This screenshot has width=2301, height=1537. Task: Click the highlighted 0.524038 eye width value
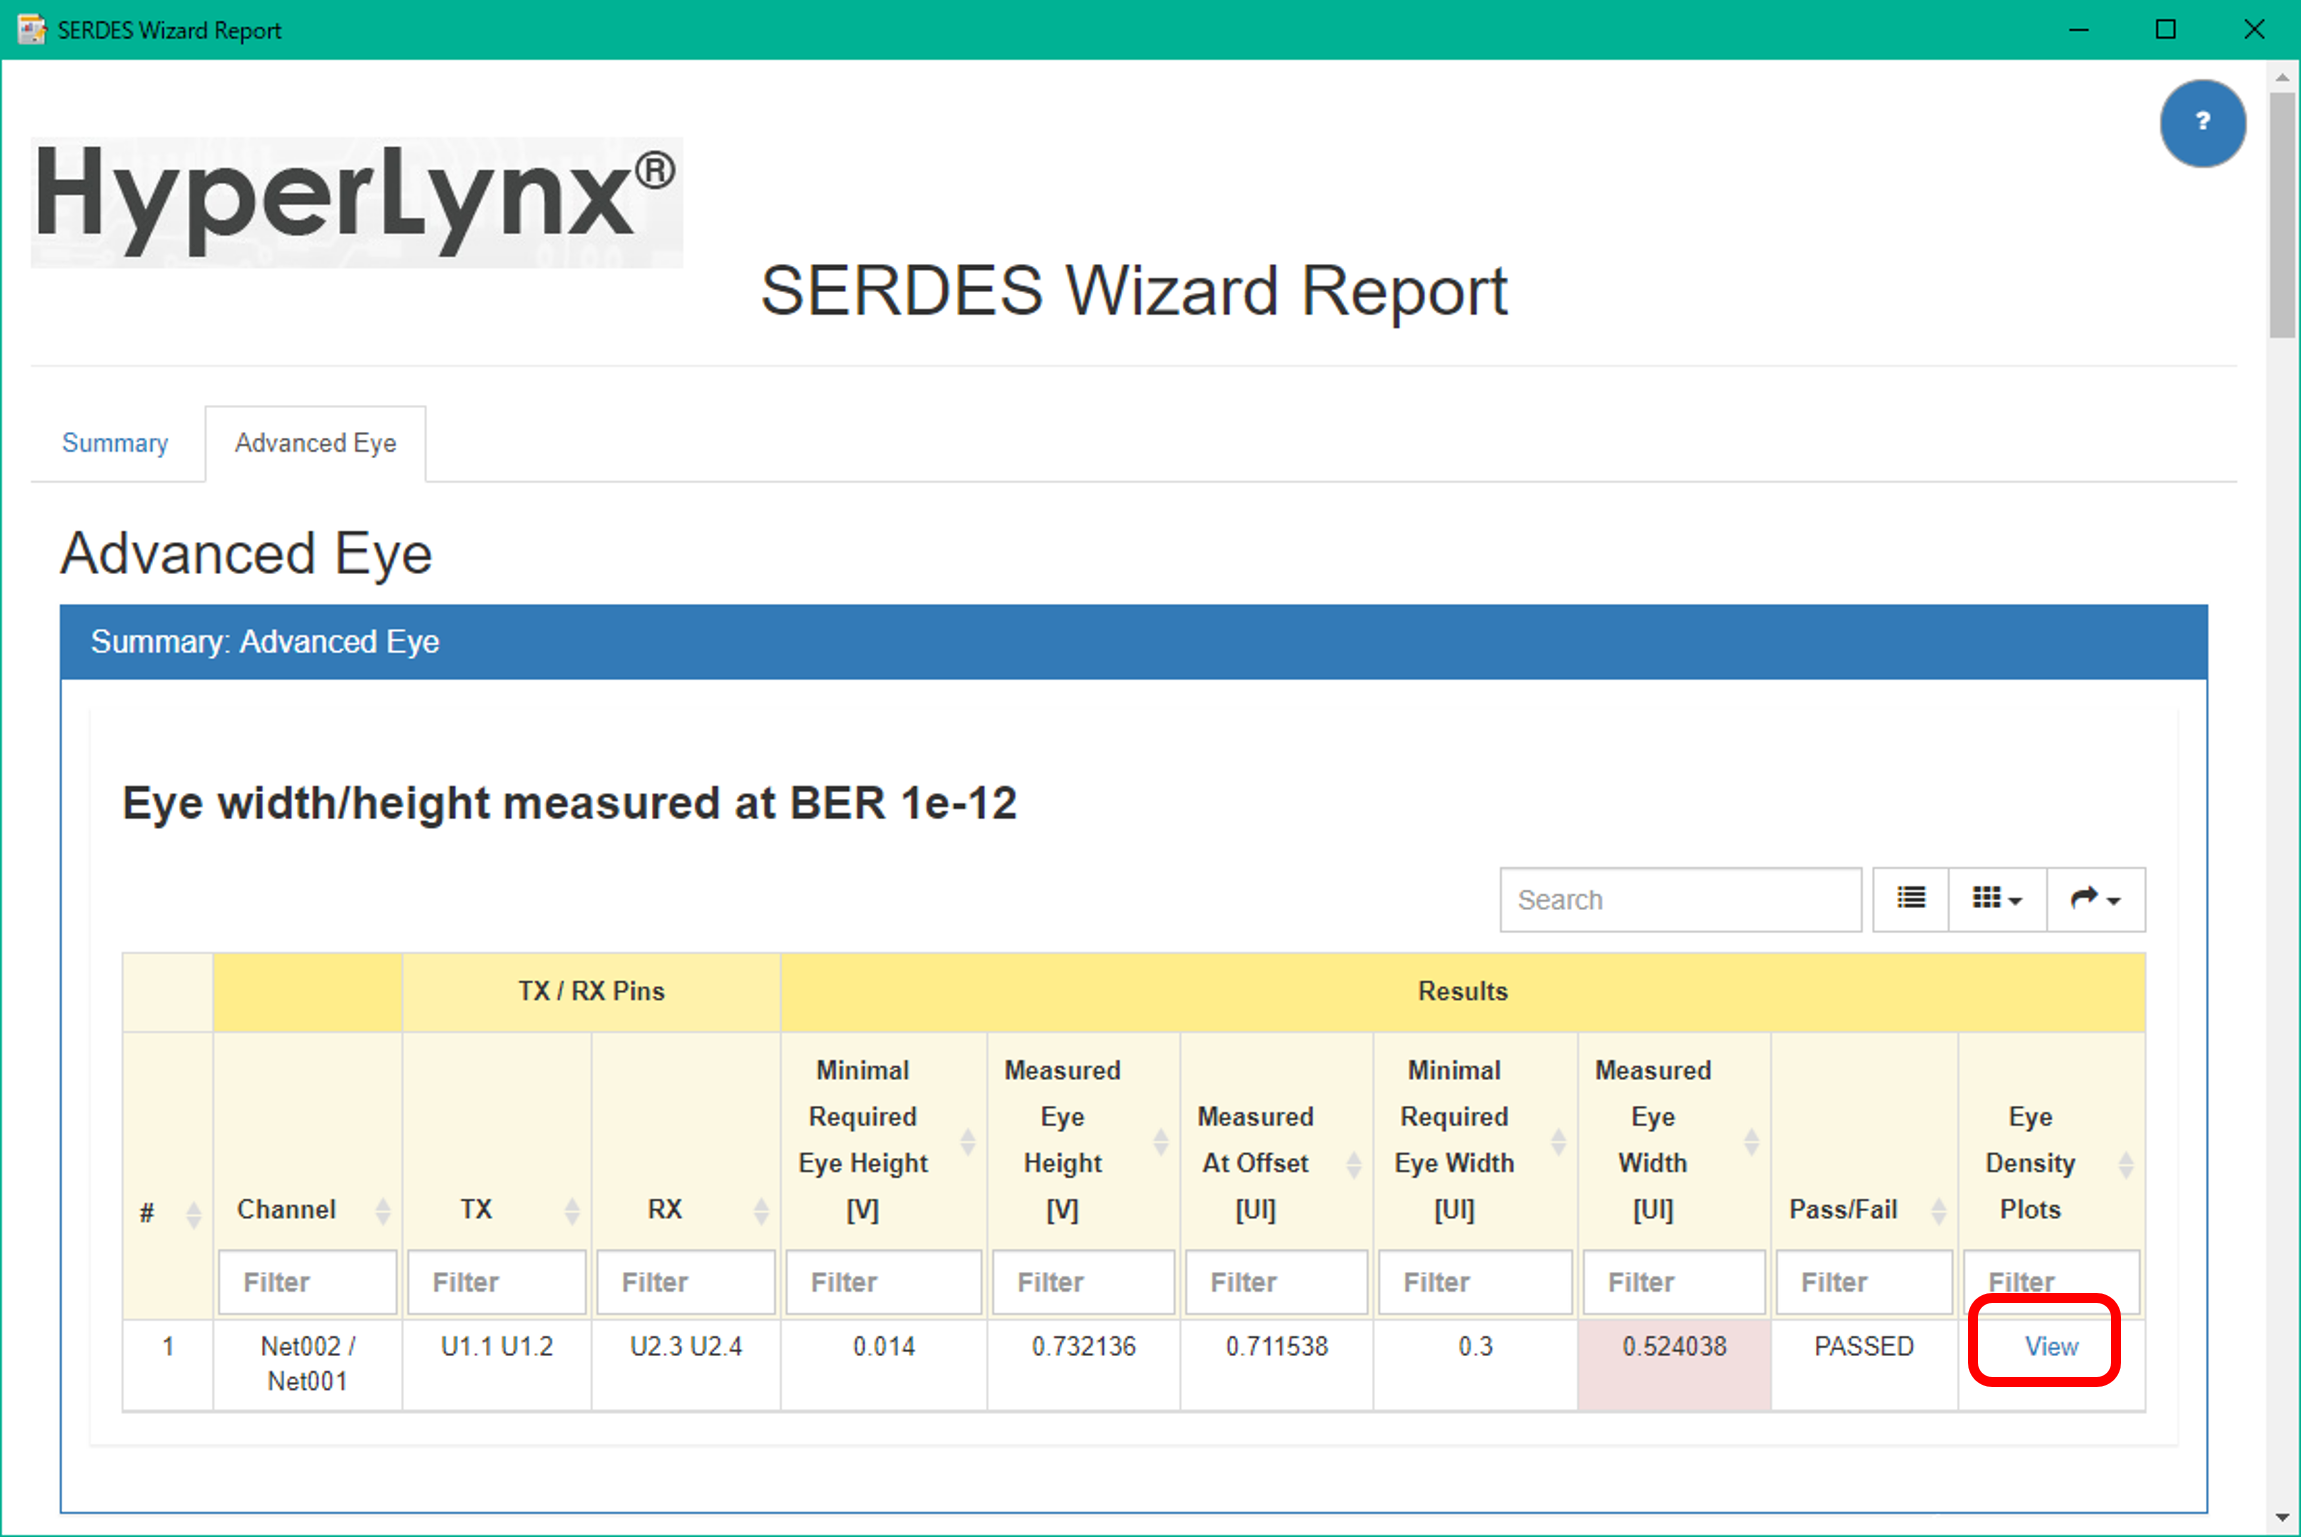tap(1674, 1346)
